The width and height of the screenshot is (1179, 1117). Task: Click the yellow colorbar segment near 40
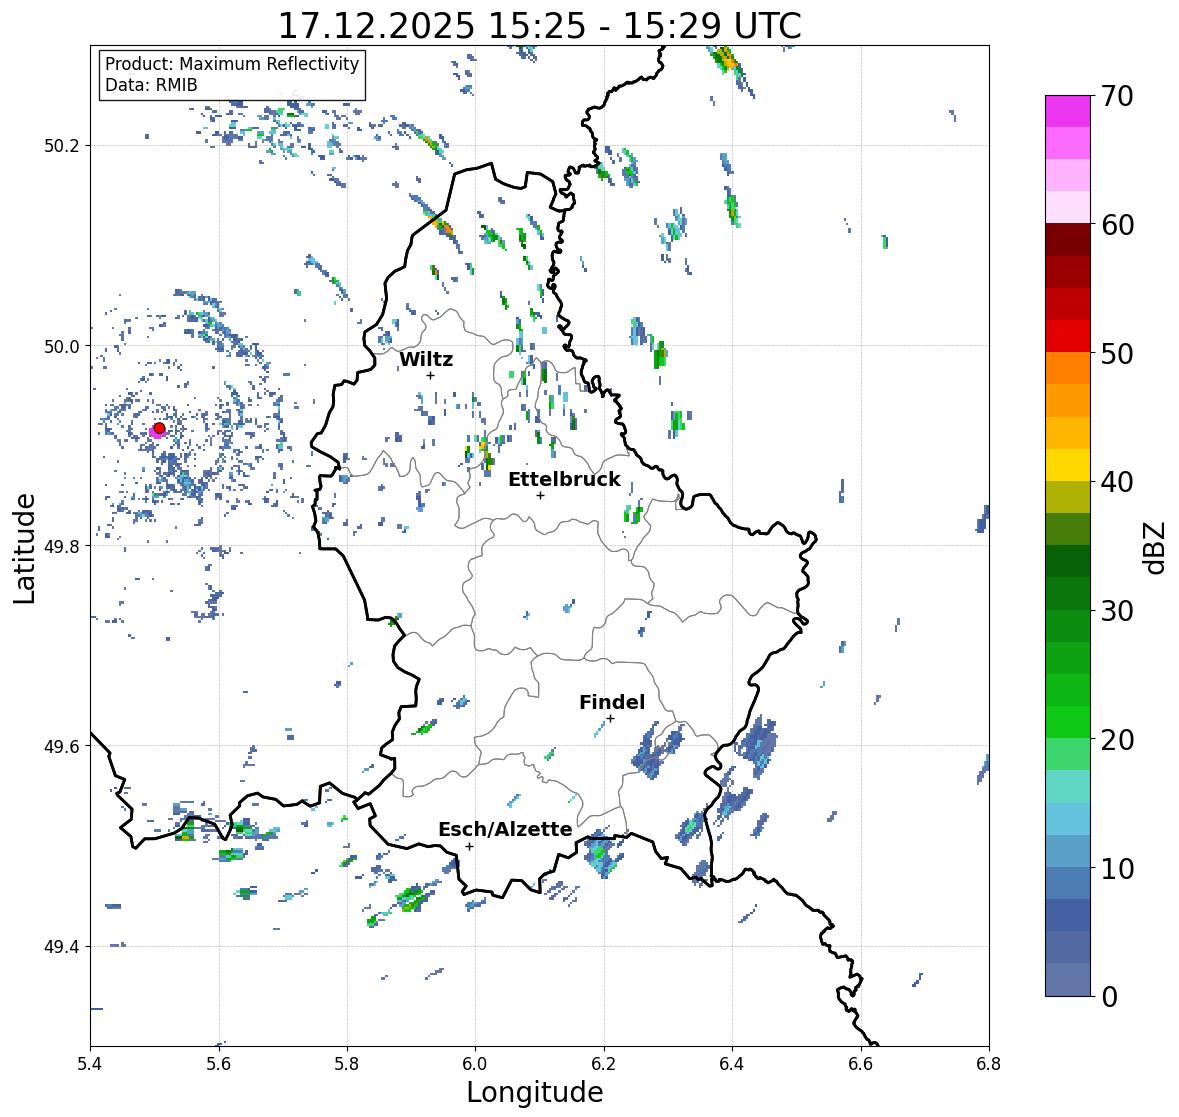coord(1068,465)
